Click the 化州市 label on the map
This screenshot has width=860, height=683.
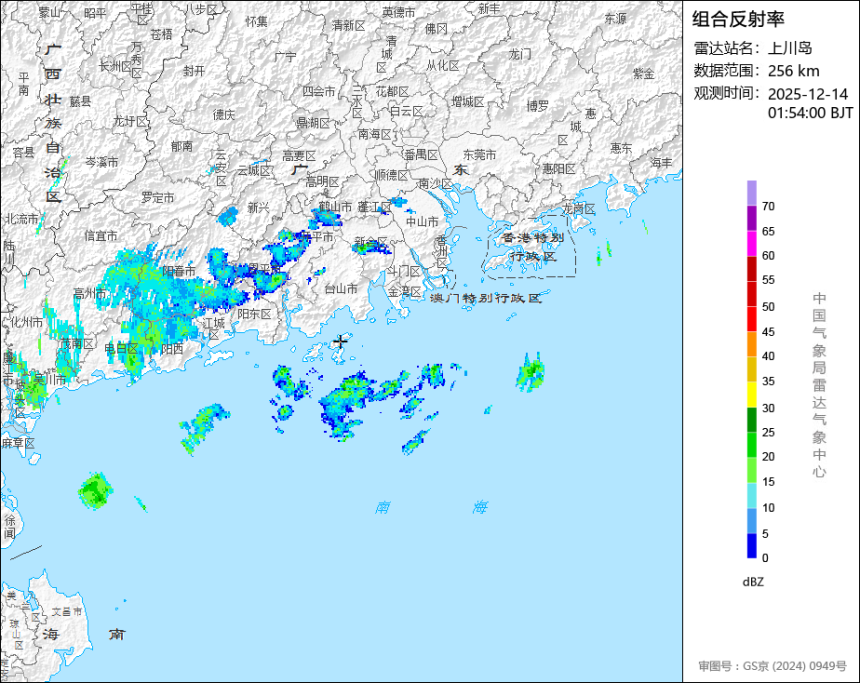(26, 322)
